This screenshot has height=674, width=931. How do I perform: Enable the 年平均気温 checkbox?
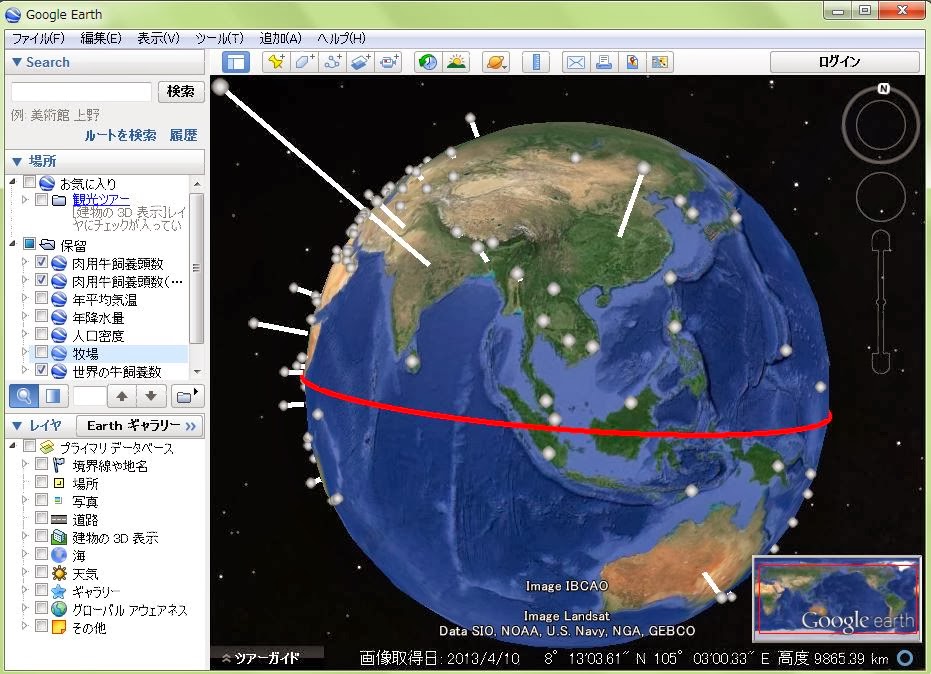42,298
